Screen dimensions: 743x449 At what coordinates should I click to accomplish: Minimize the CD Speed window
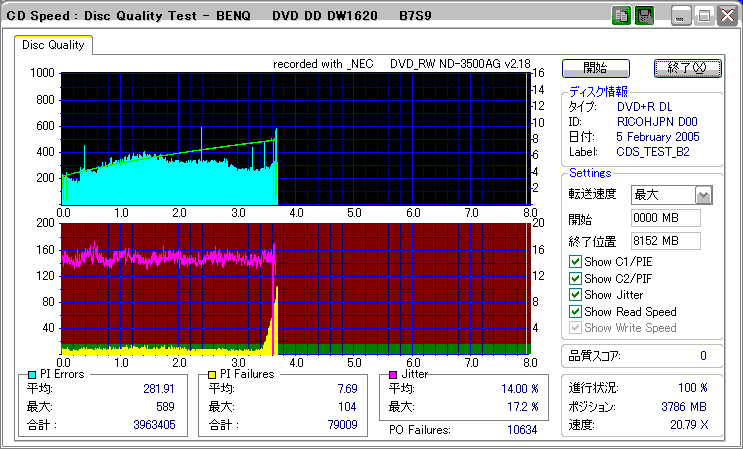pyautogui.click(x=681, y=16)
